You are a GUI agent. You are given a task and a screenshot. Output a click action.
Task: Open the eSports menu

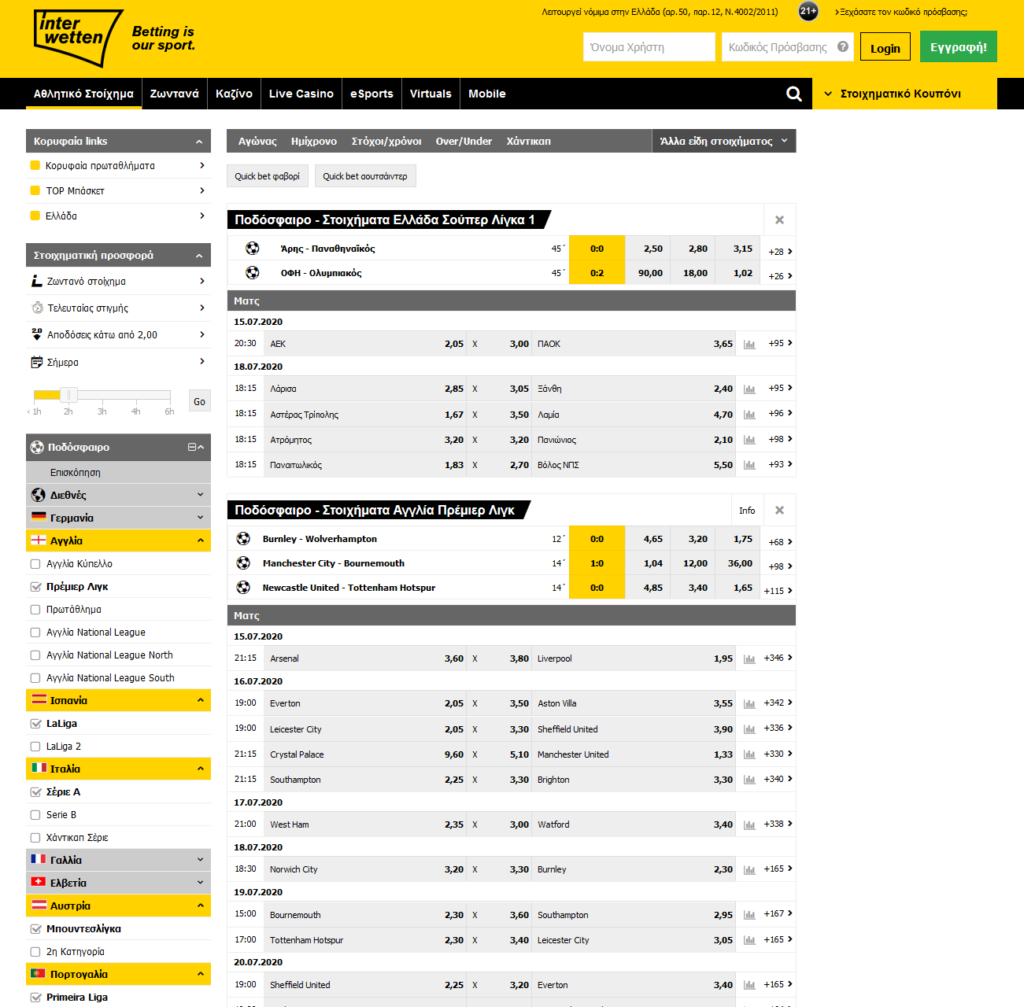coord(372,94)
